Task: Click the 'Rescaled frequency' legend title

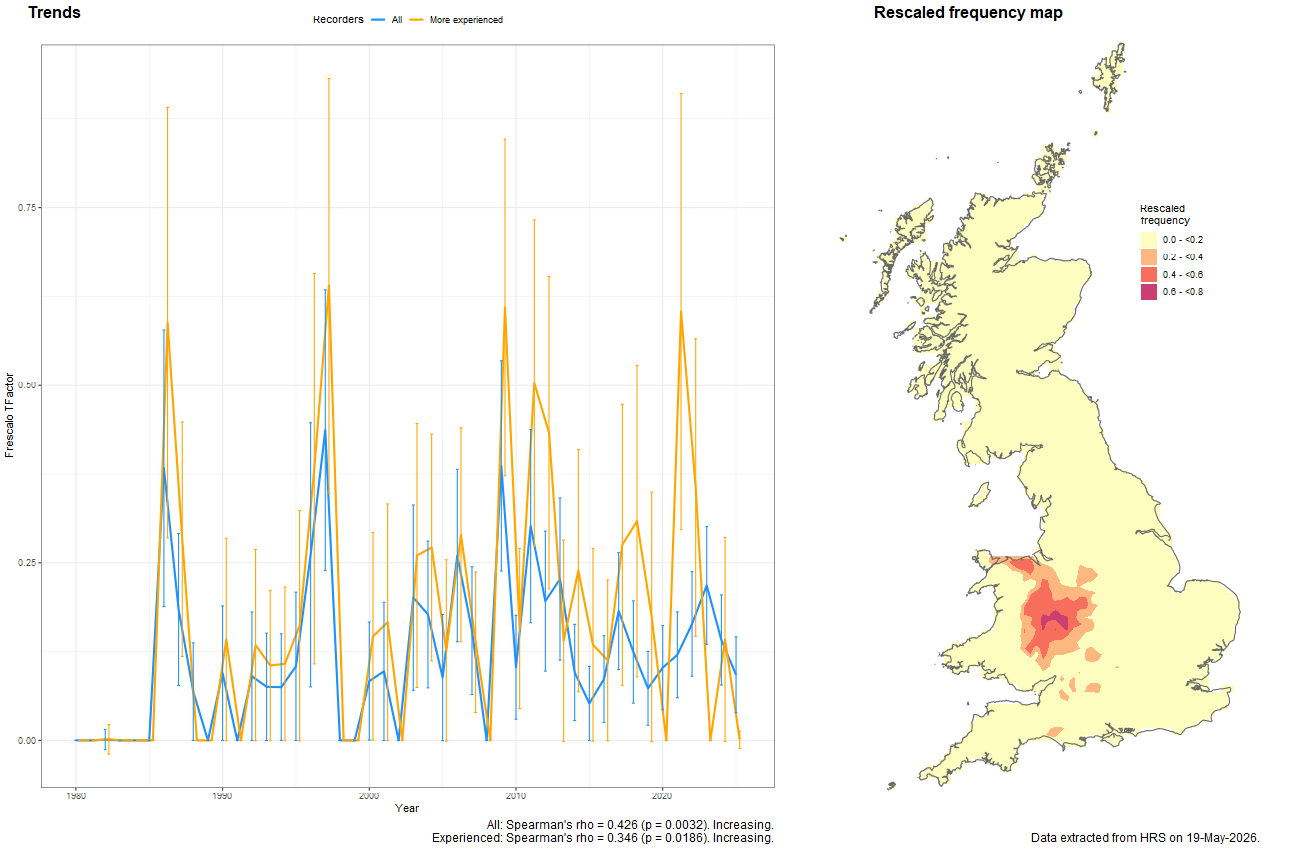Action: pos(1165,214)
